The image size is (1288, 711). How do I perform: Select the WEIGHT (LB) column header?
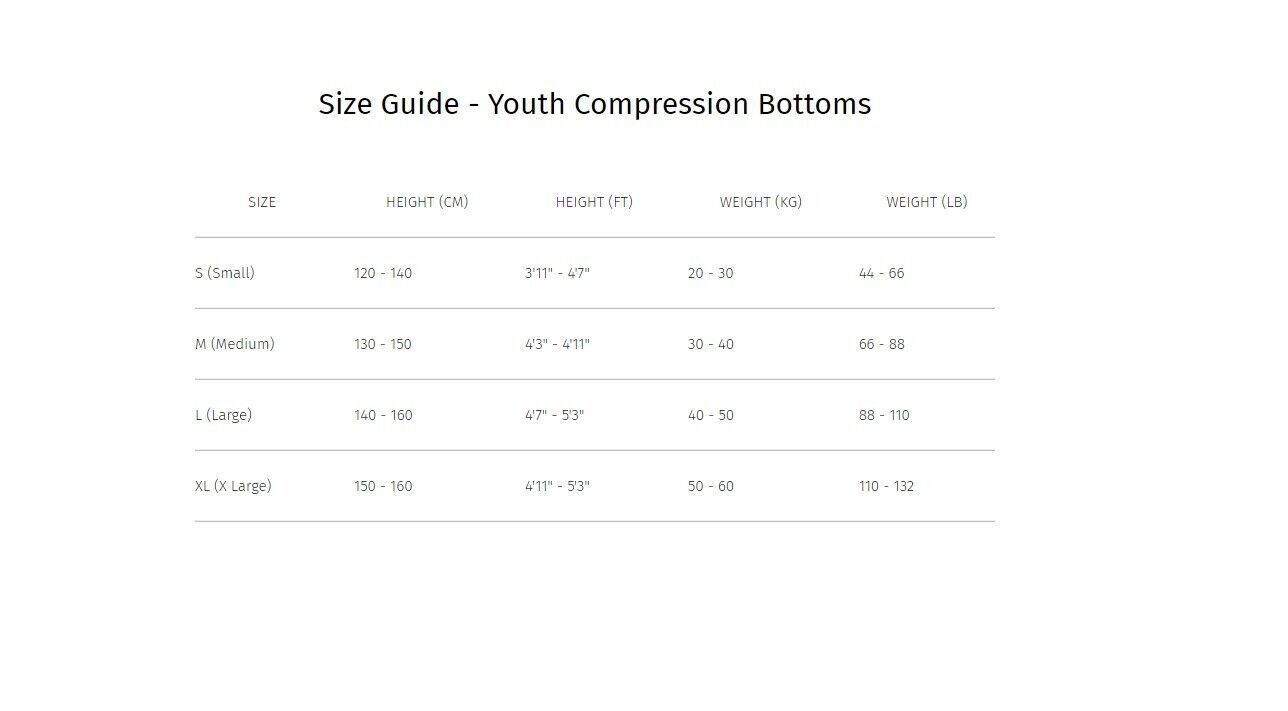[927, 202]
